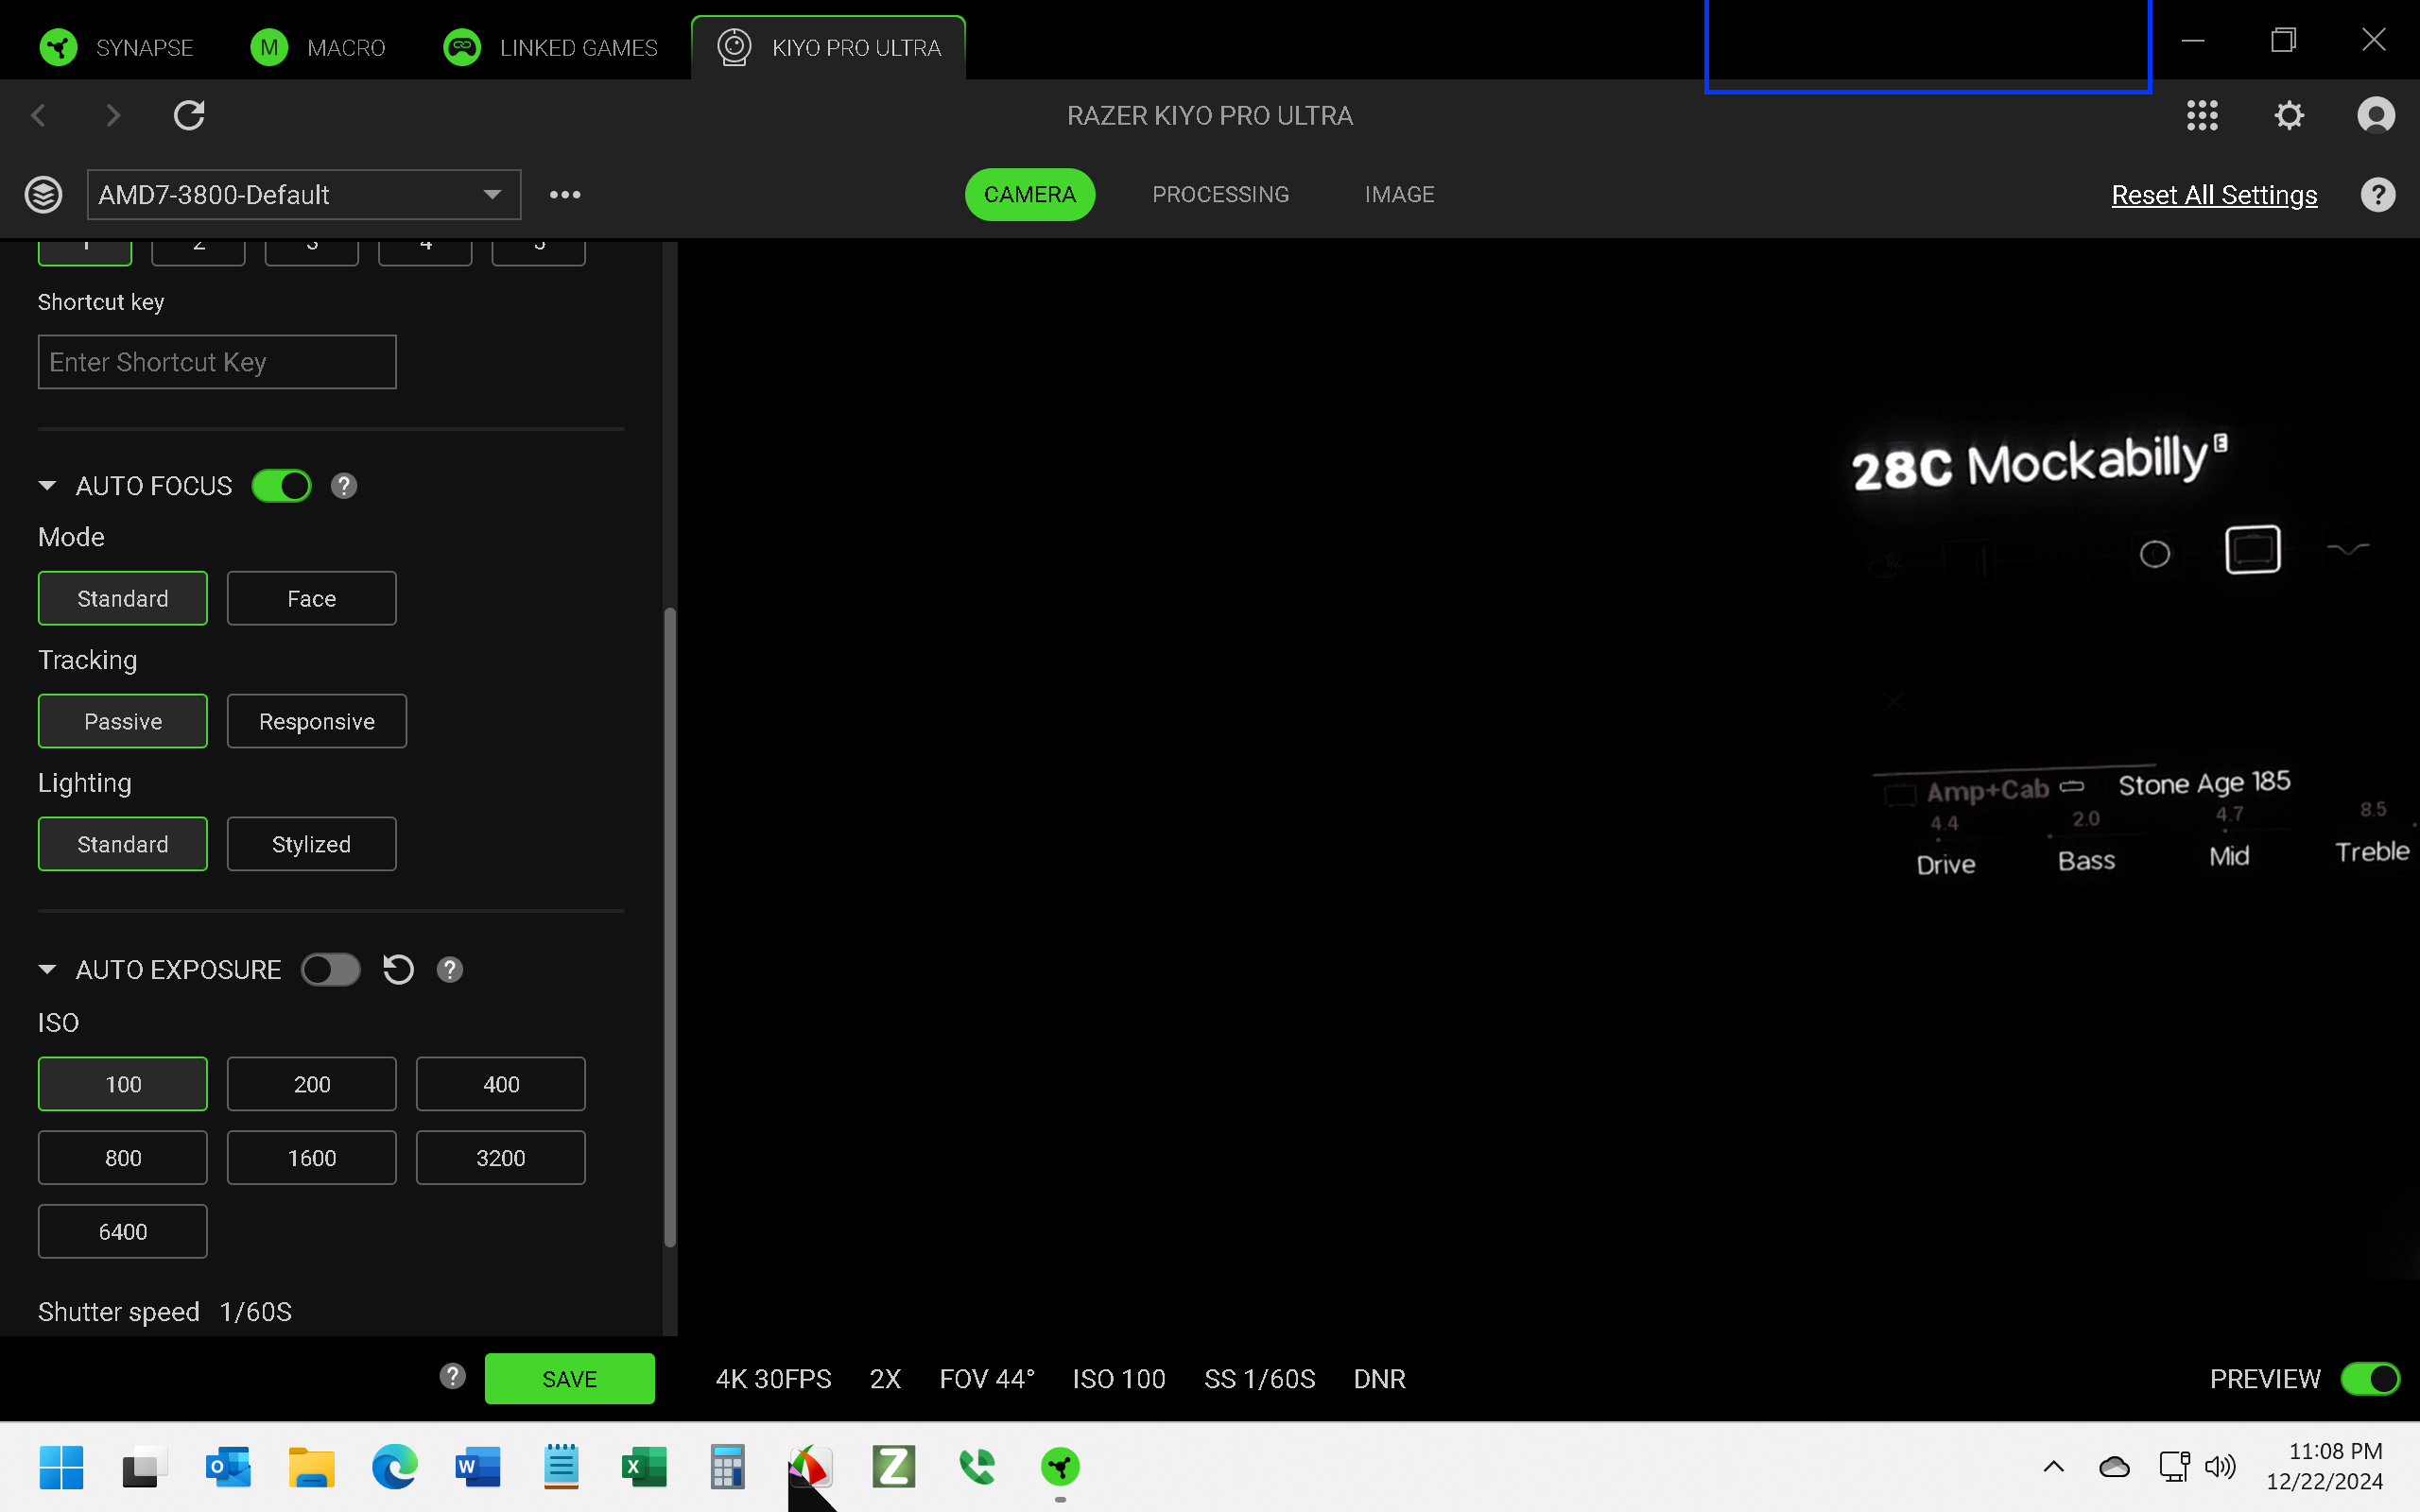Click the green Save button
The width and height of the screenshot is (2420, 1512).
(570, 1378)
